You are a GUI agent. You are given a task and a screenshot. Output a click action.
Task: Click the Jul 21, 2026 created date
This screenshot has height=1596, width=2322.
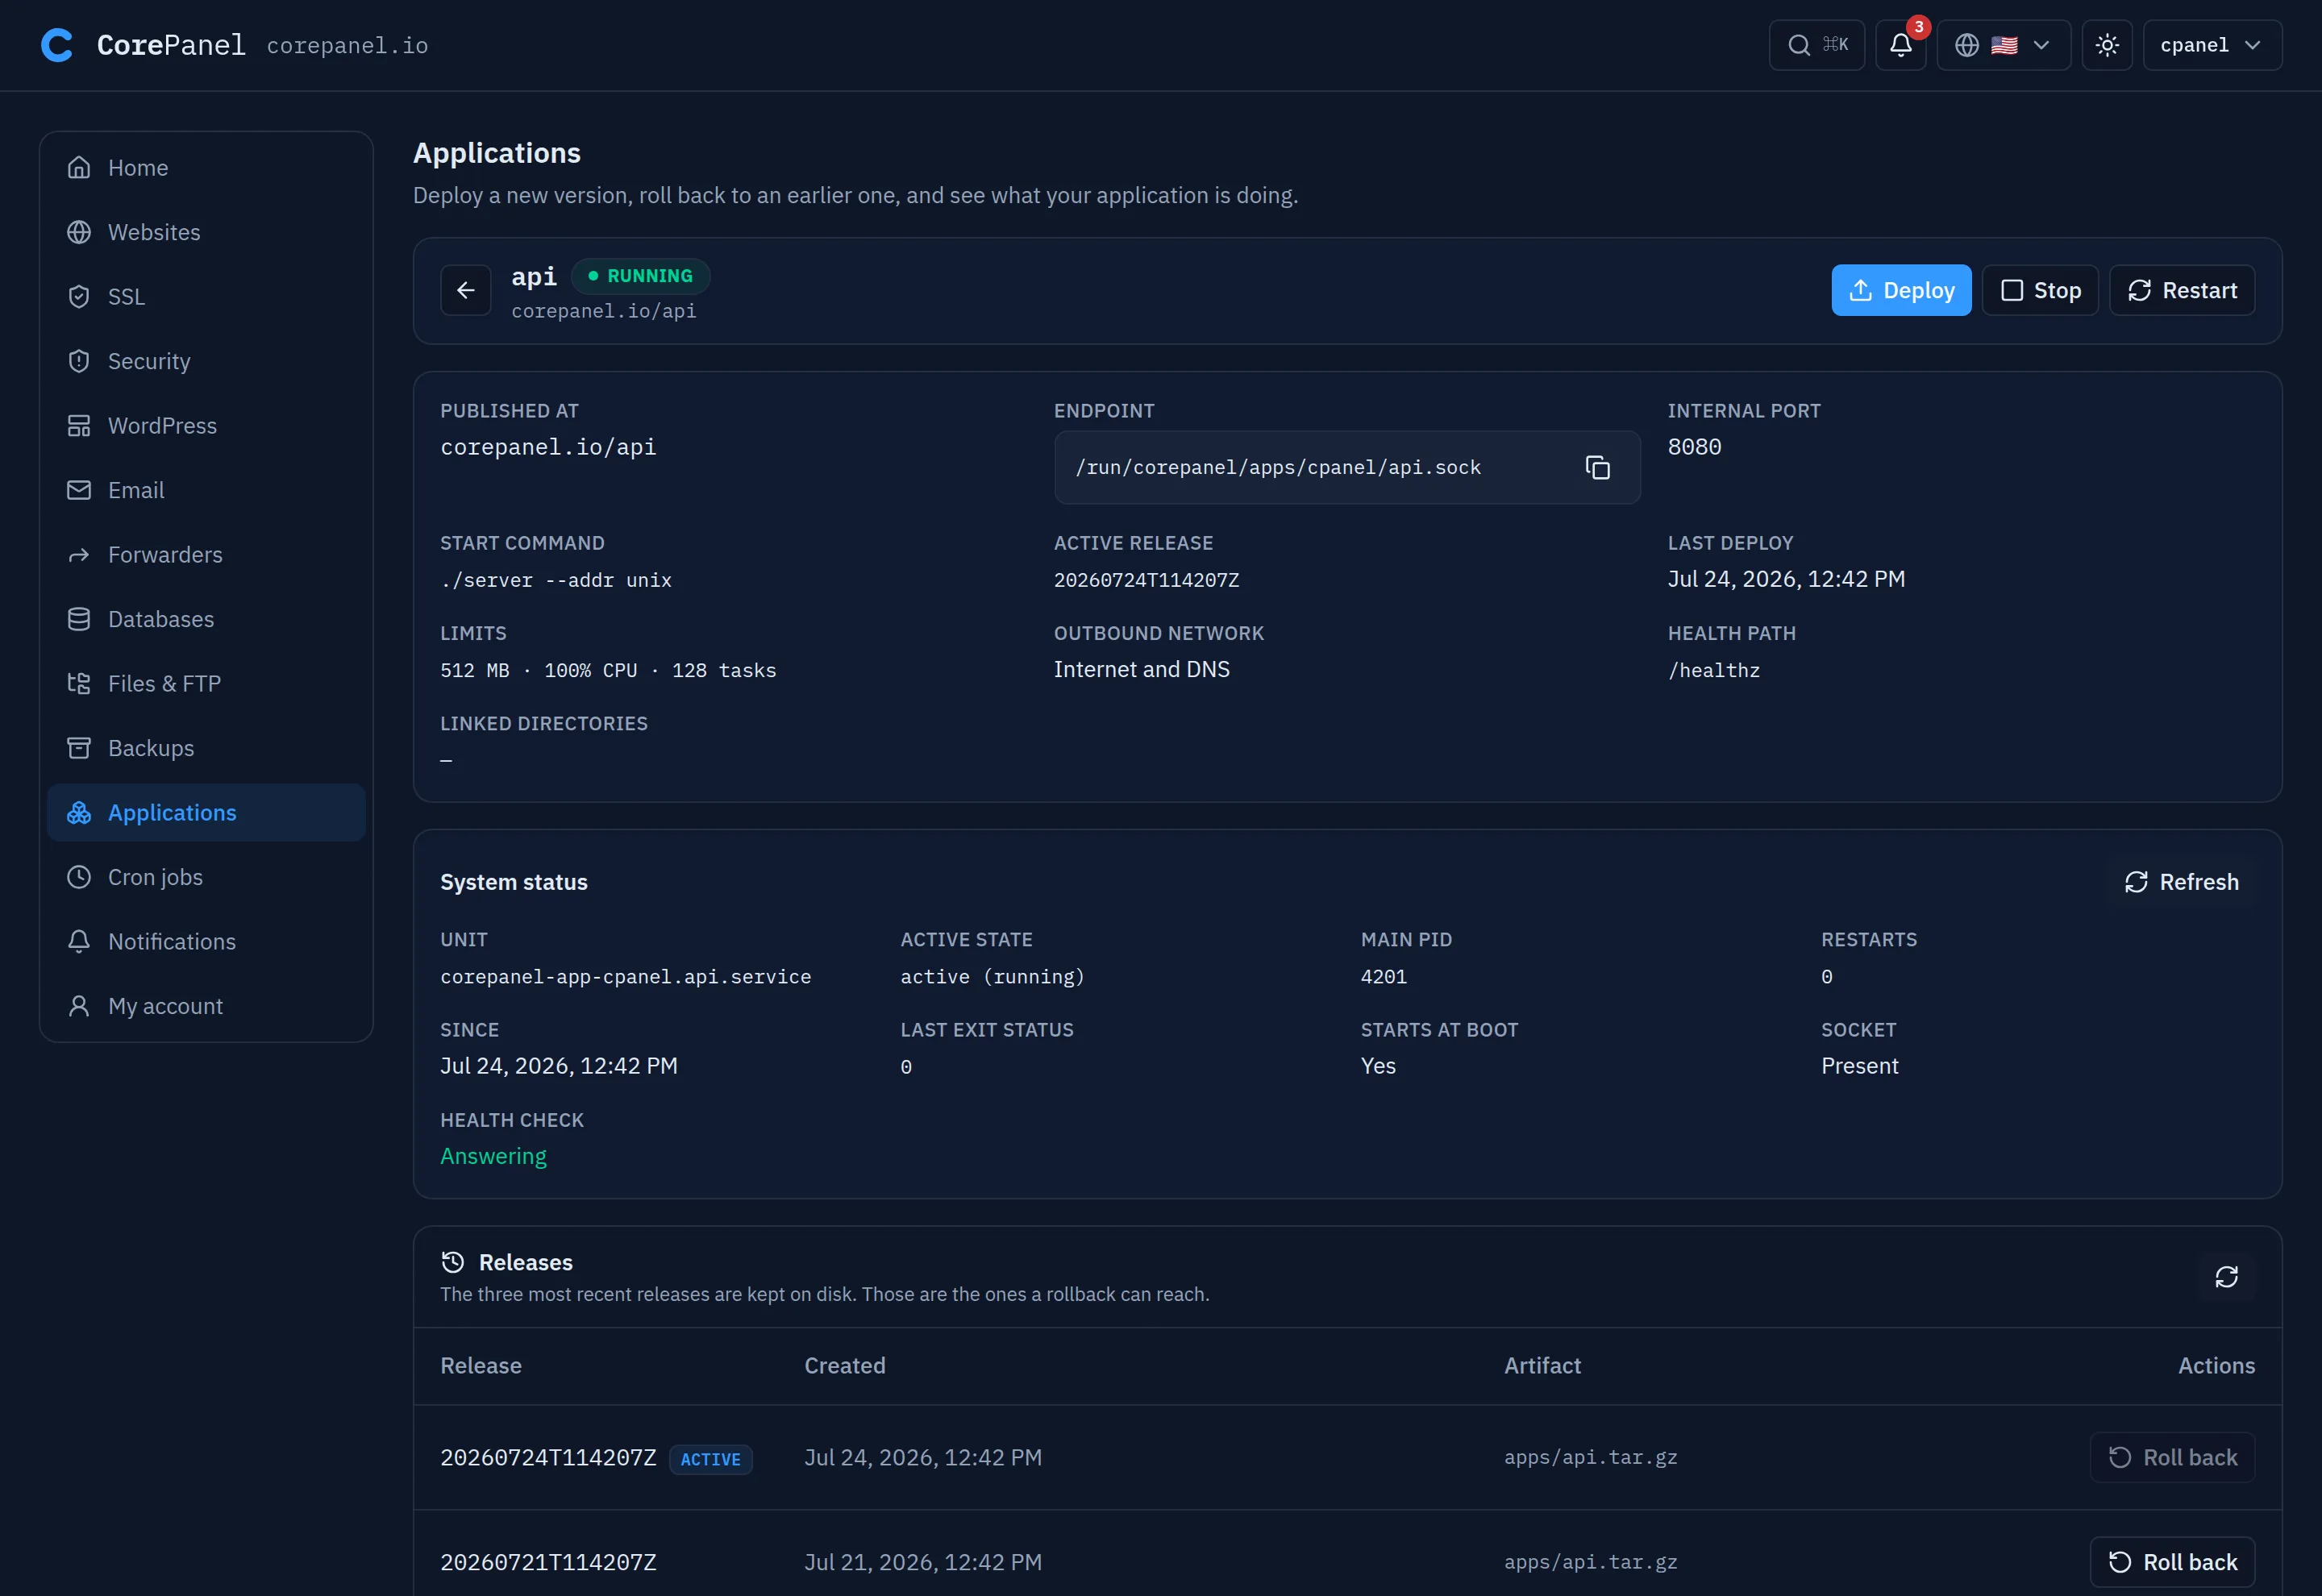922,1562
